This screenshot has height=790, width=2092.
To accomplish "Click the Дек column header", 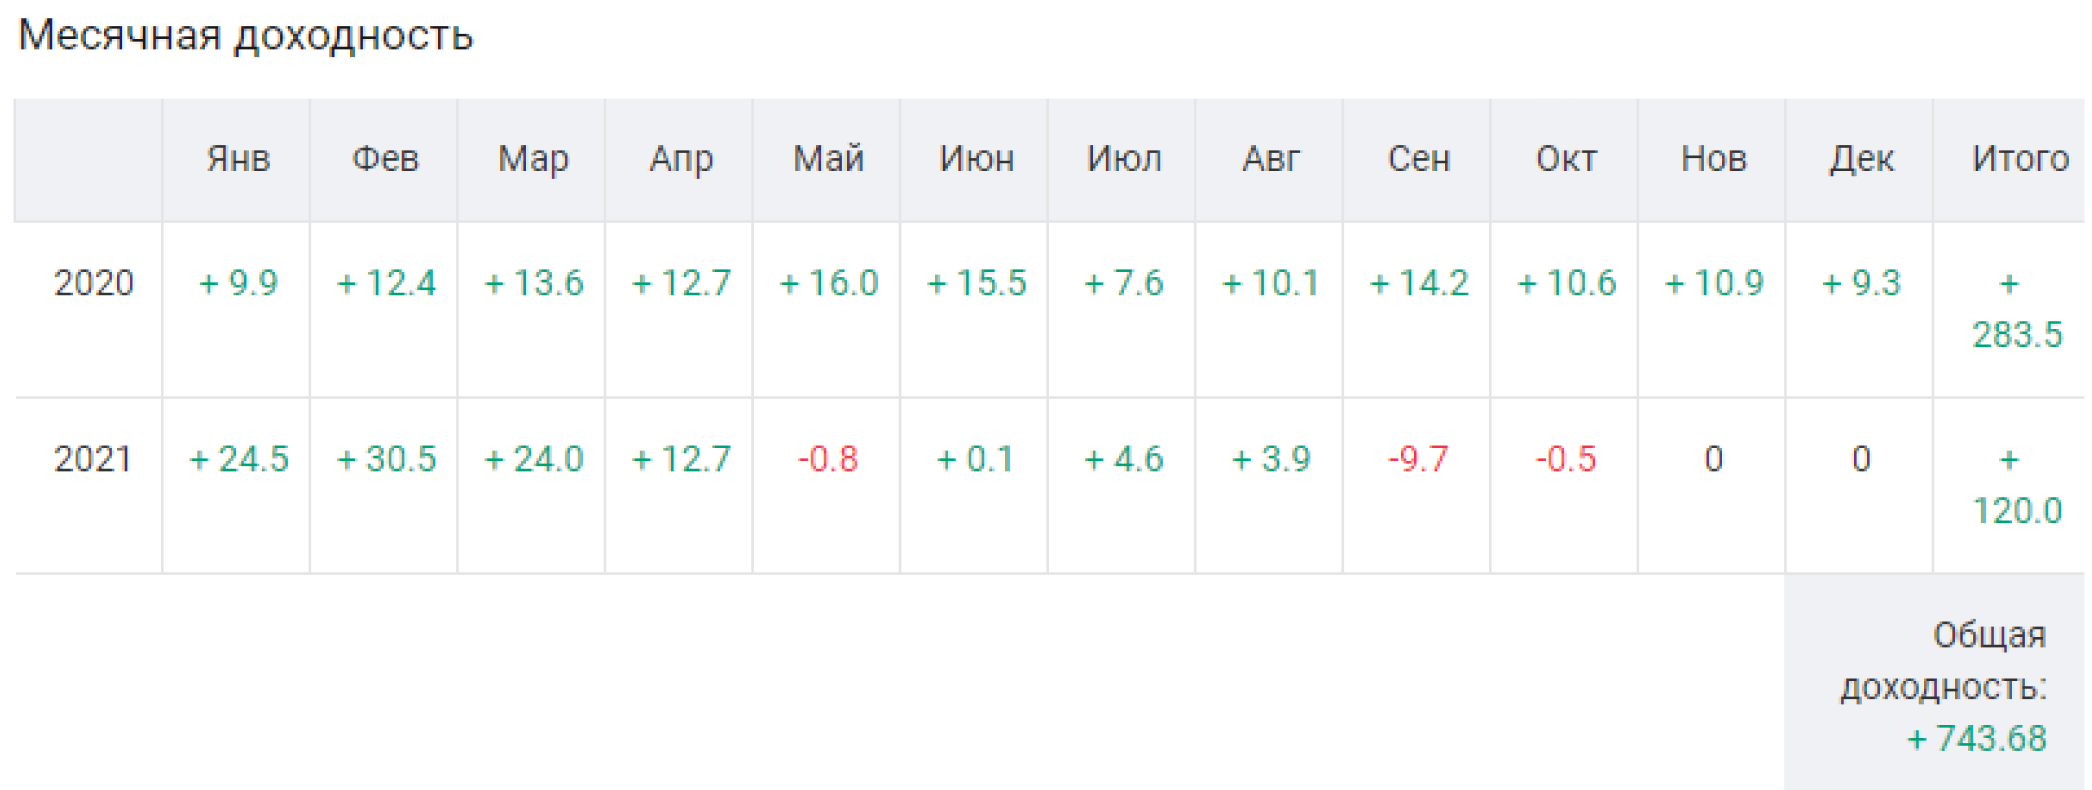I will (x=1861, y=159).
